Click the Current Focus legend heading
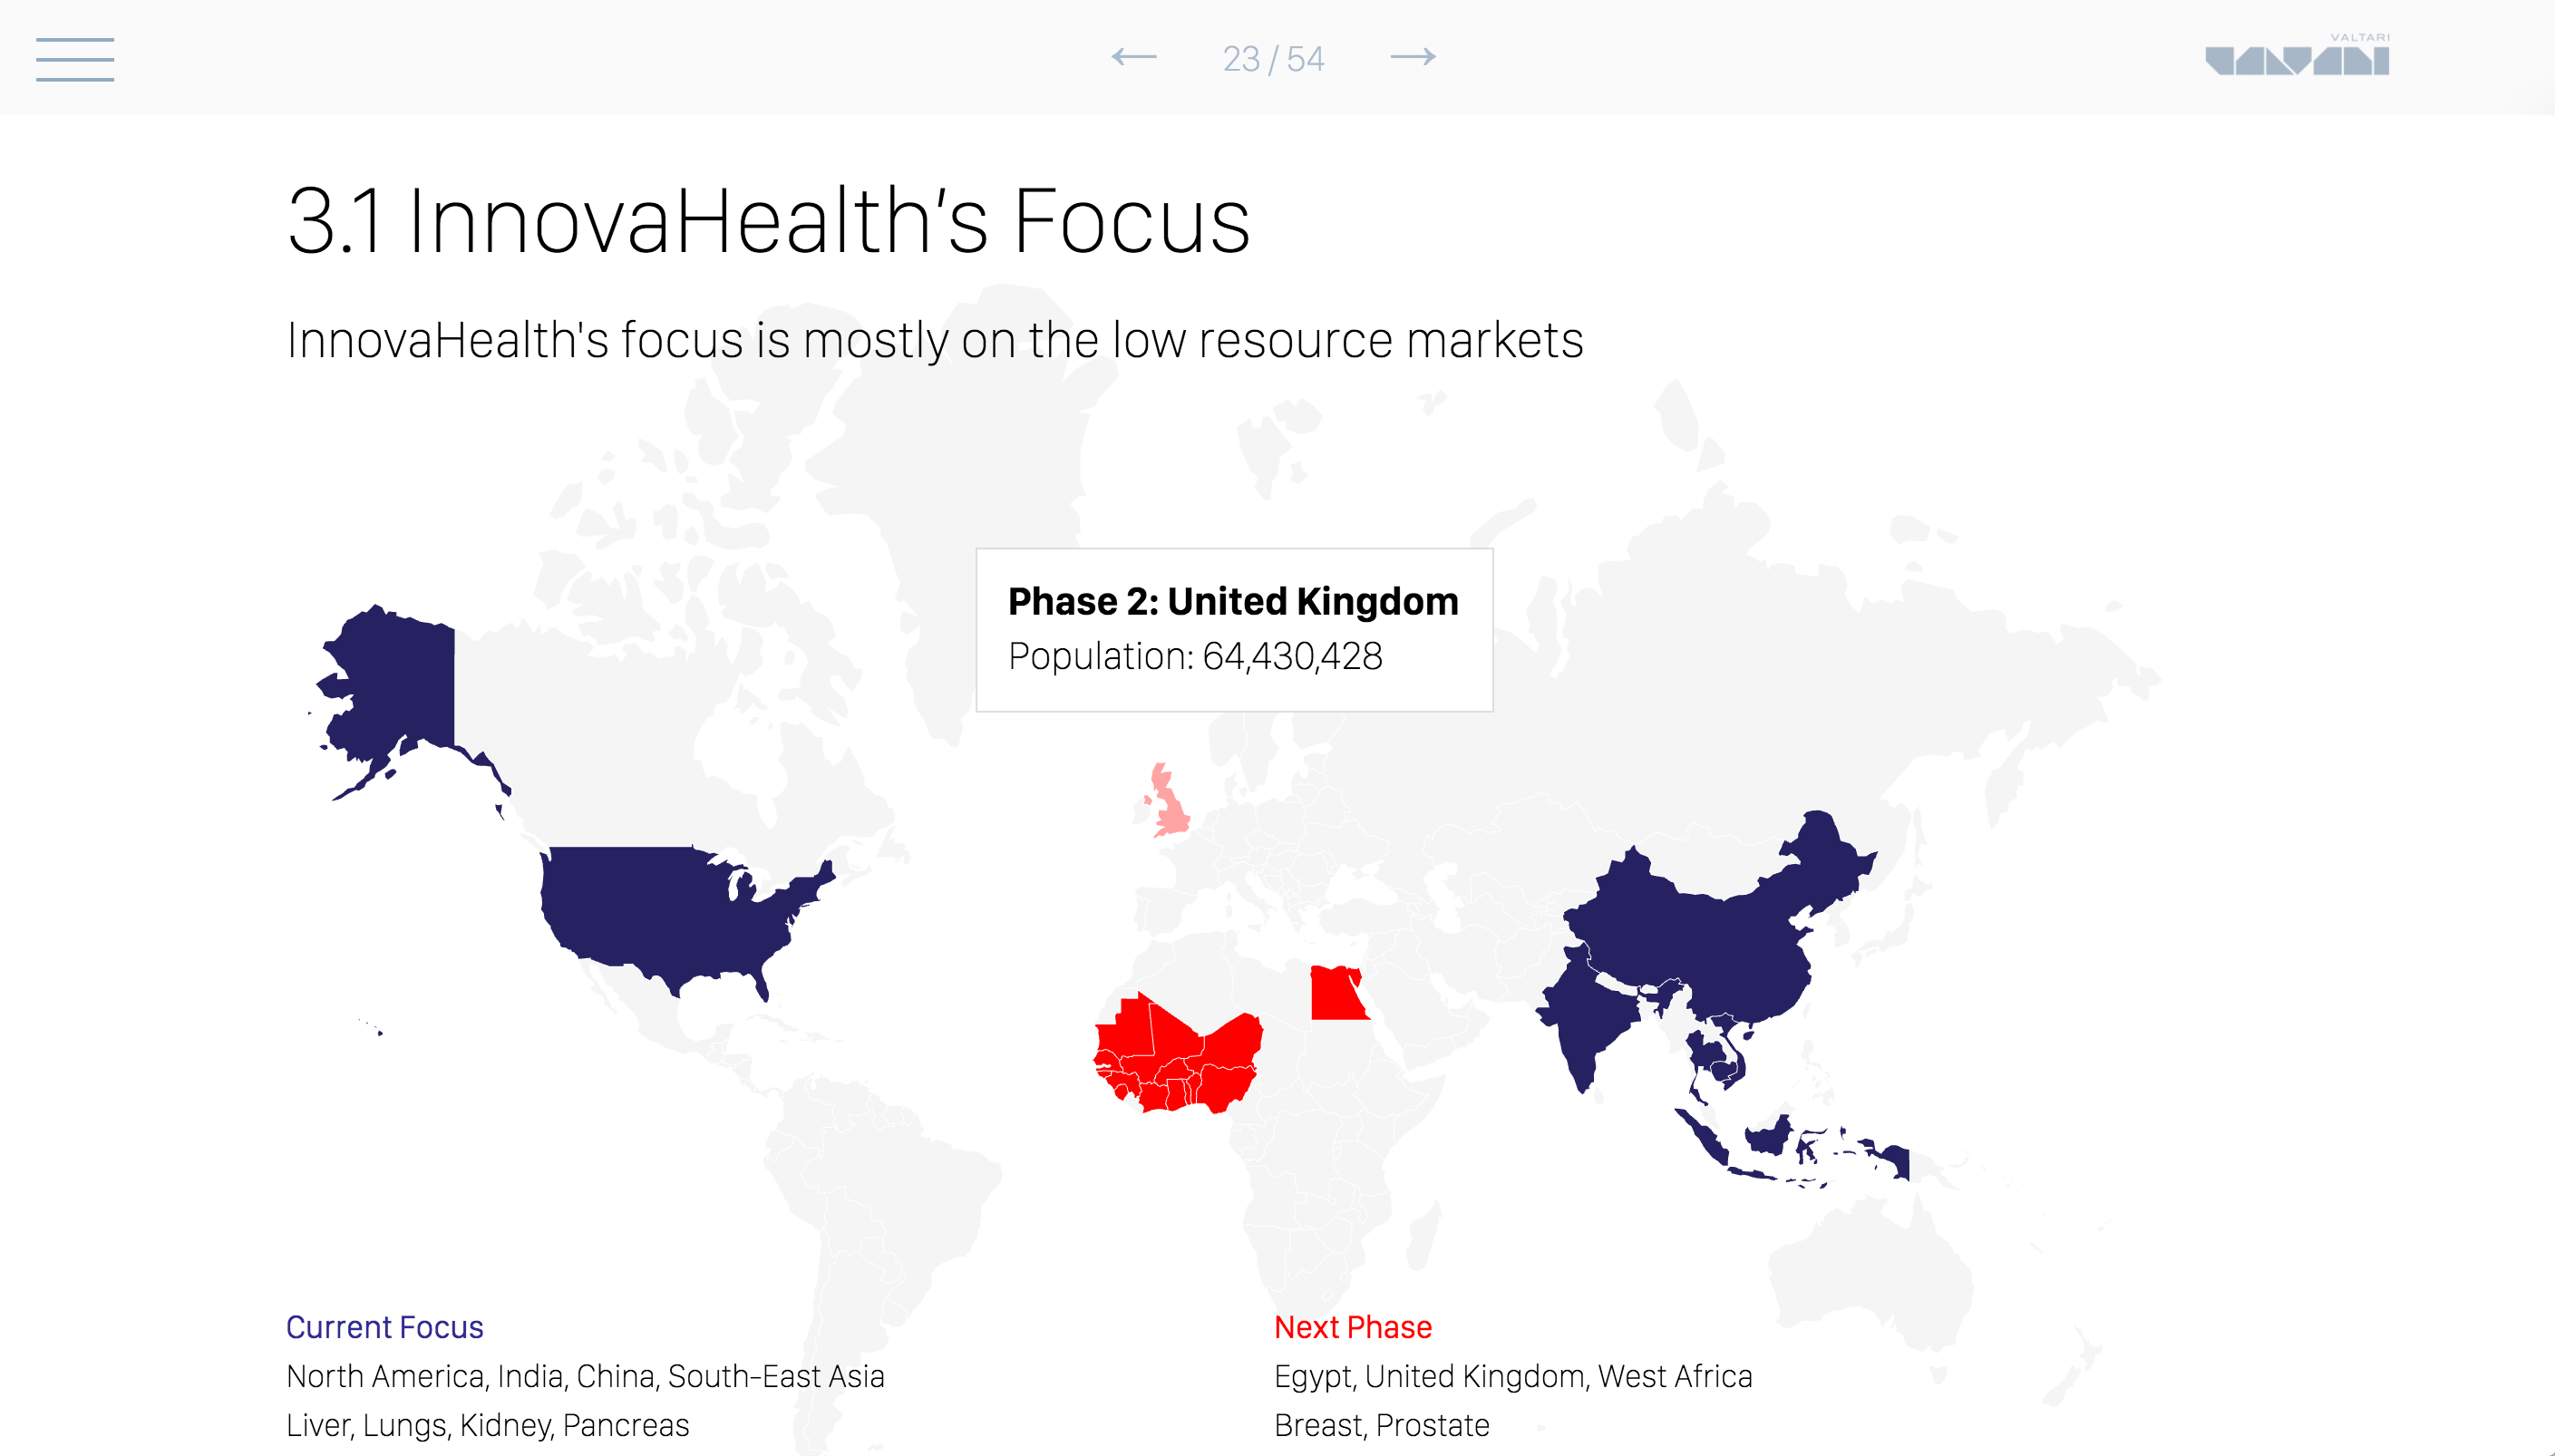Image resolution: width=2555 pixels, height=1456 pixels. point(384,1327)
